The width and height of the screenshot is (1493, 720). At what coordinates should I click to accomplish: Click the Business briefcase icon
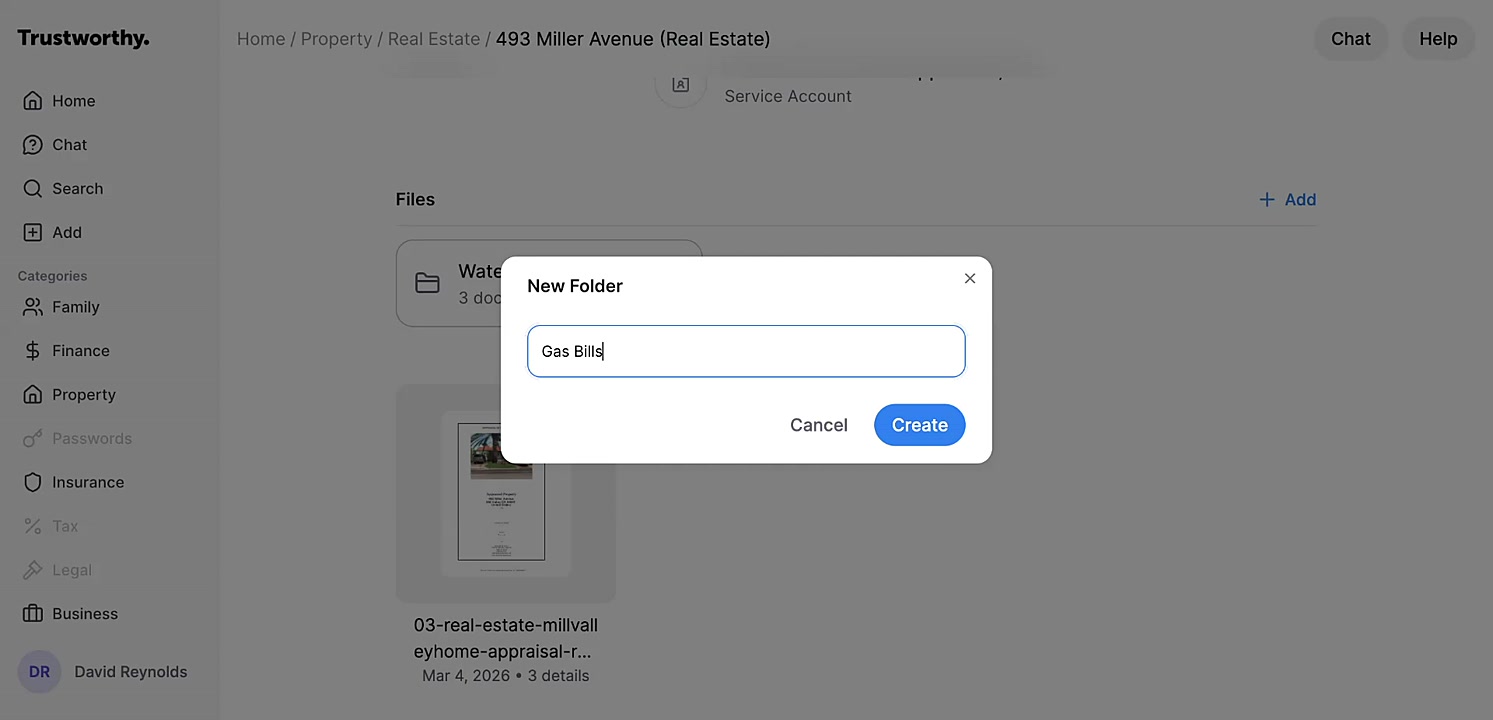(x=33, y=614)
